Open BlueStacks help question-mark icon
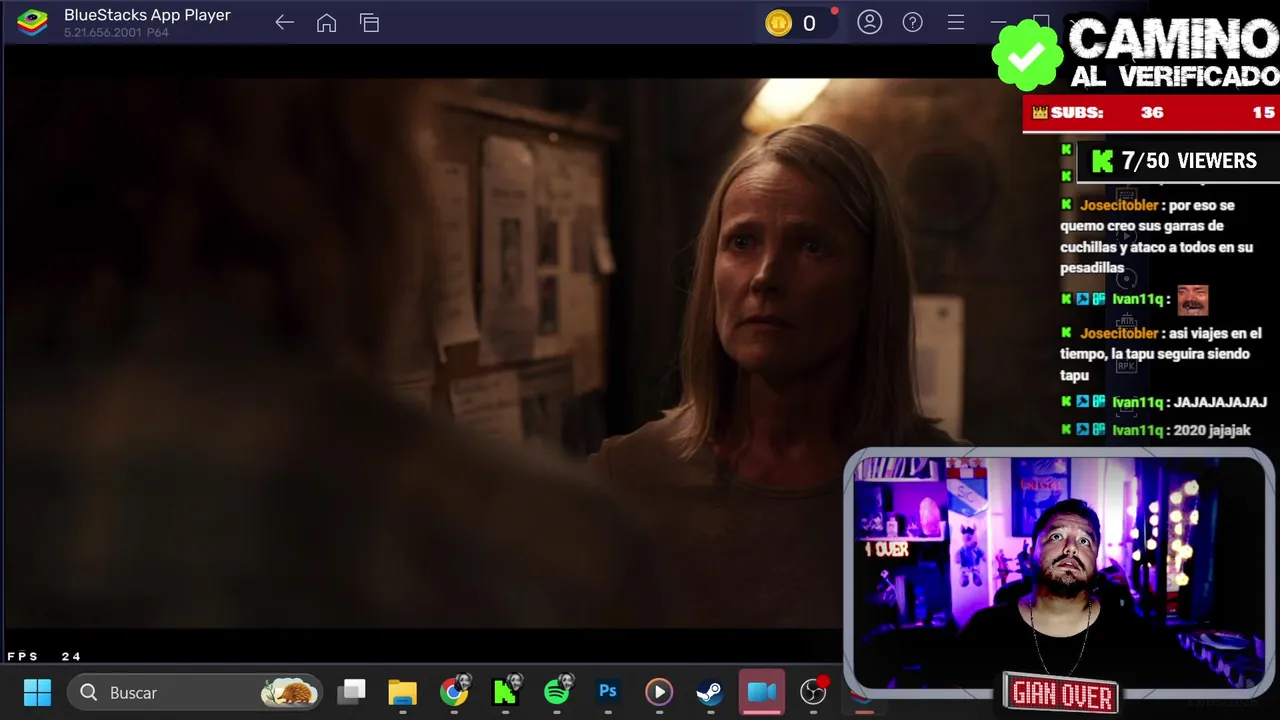1280x720 pixels. coord(913,22)
